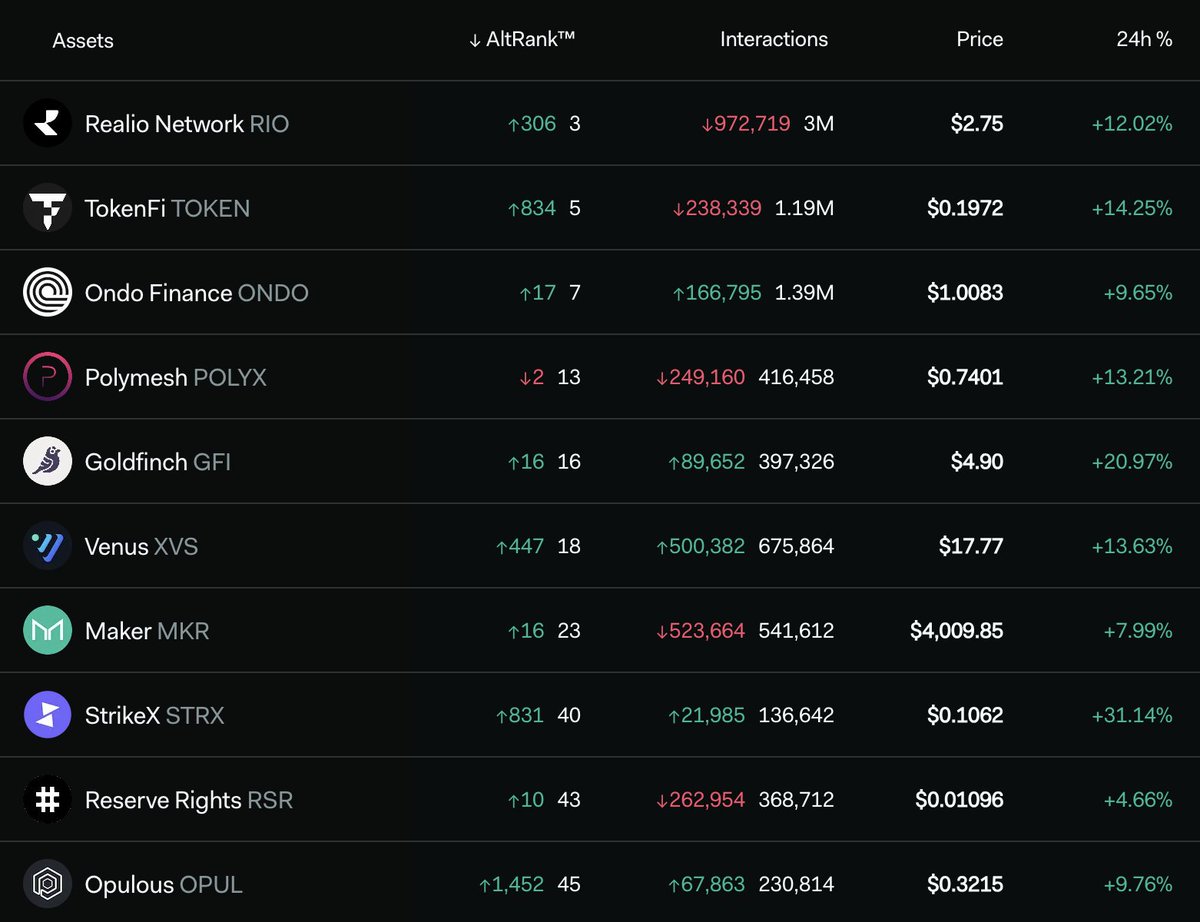Click the Goldfinch bird logo icon
The width and height of the screenshot is (1200, 922).
(47, 462)
